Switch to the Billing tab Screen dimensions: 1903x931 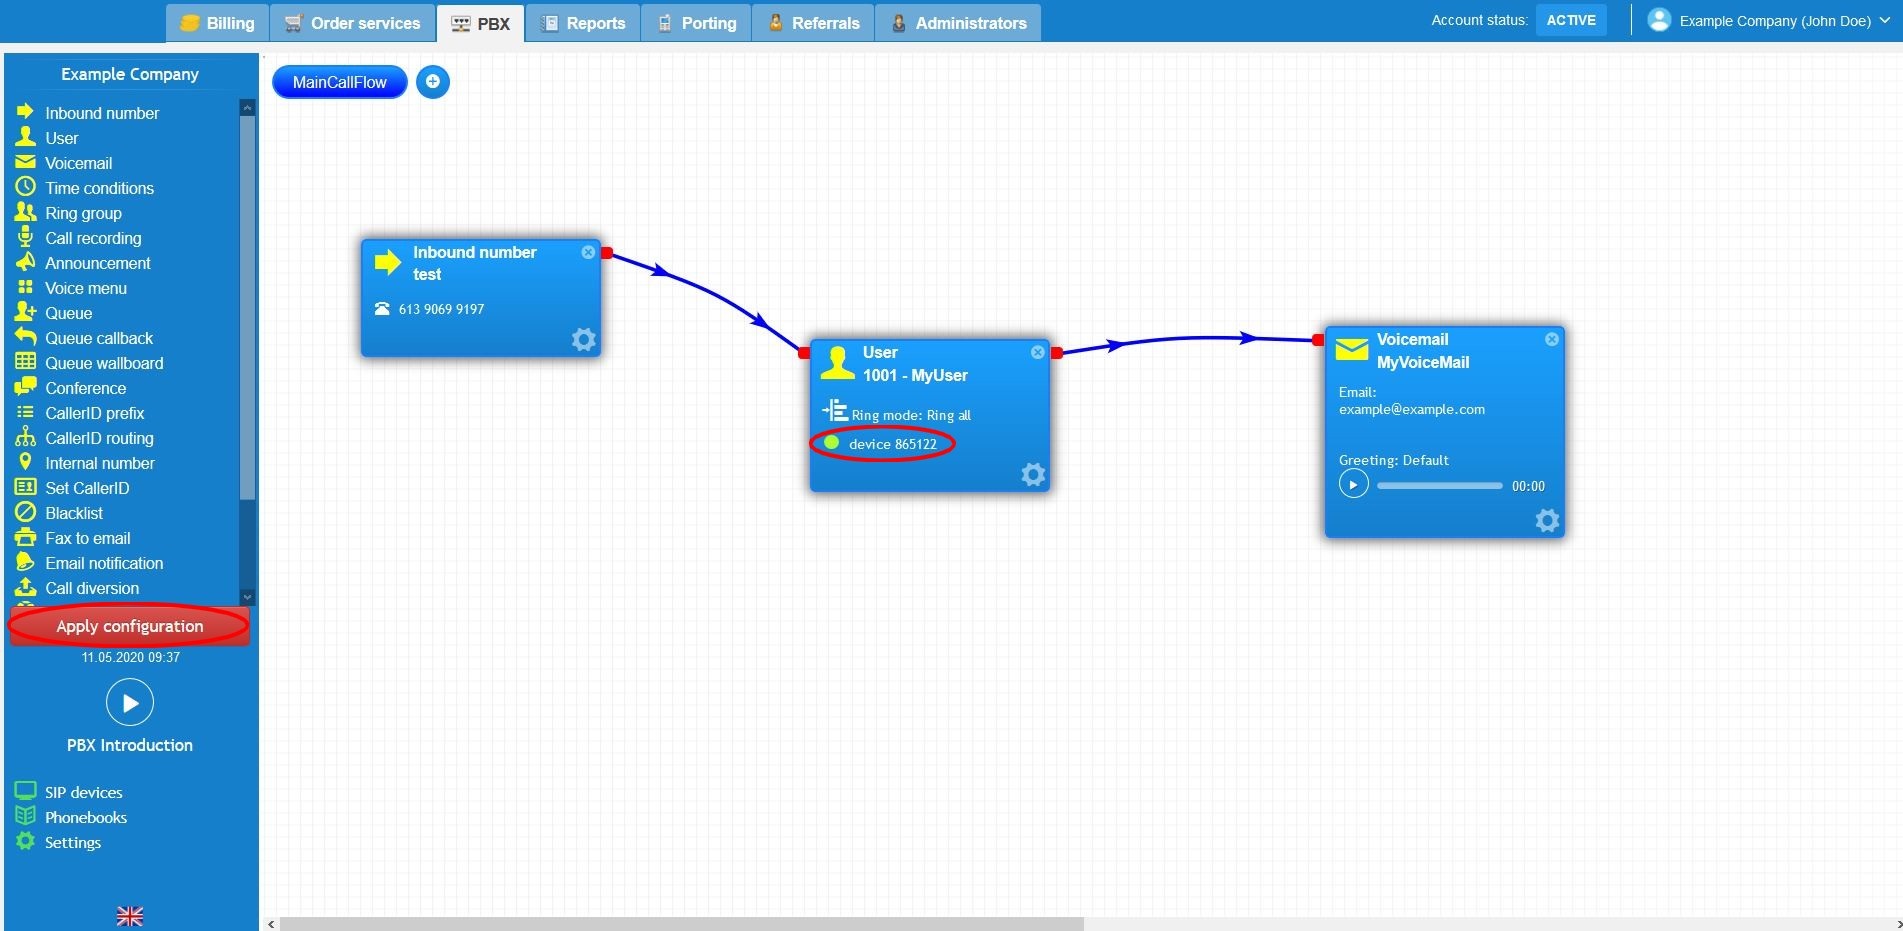(x=218, y=23)
